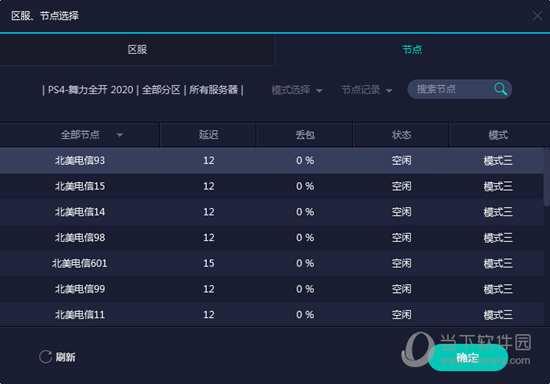Focus the 搜索节点 search field

(460, 89)
